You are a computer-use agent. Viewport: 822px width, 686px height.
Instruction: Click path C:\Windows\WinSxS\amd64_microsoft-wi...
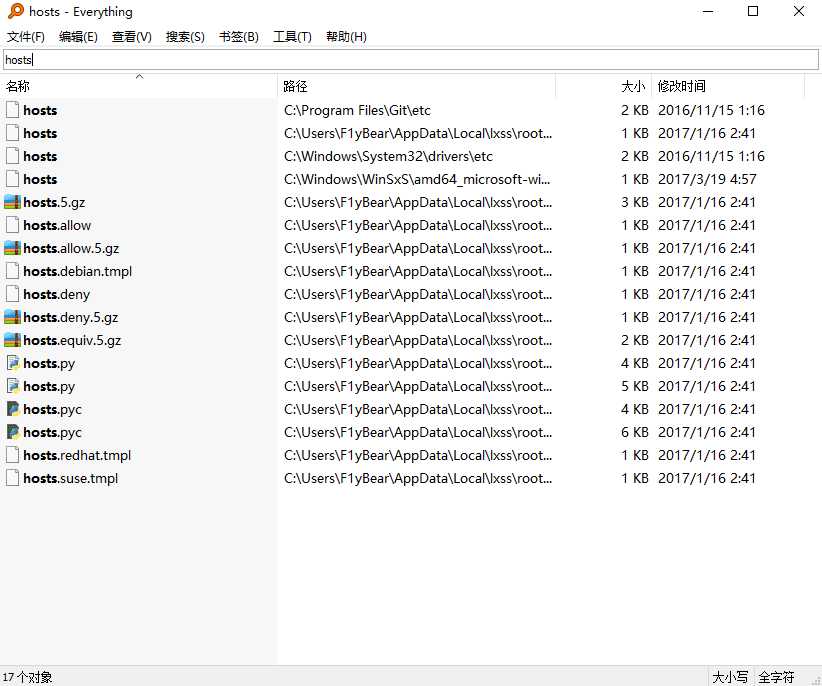[417, 179]
